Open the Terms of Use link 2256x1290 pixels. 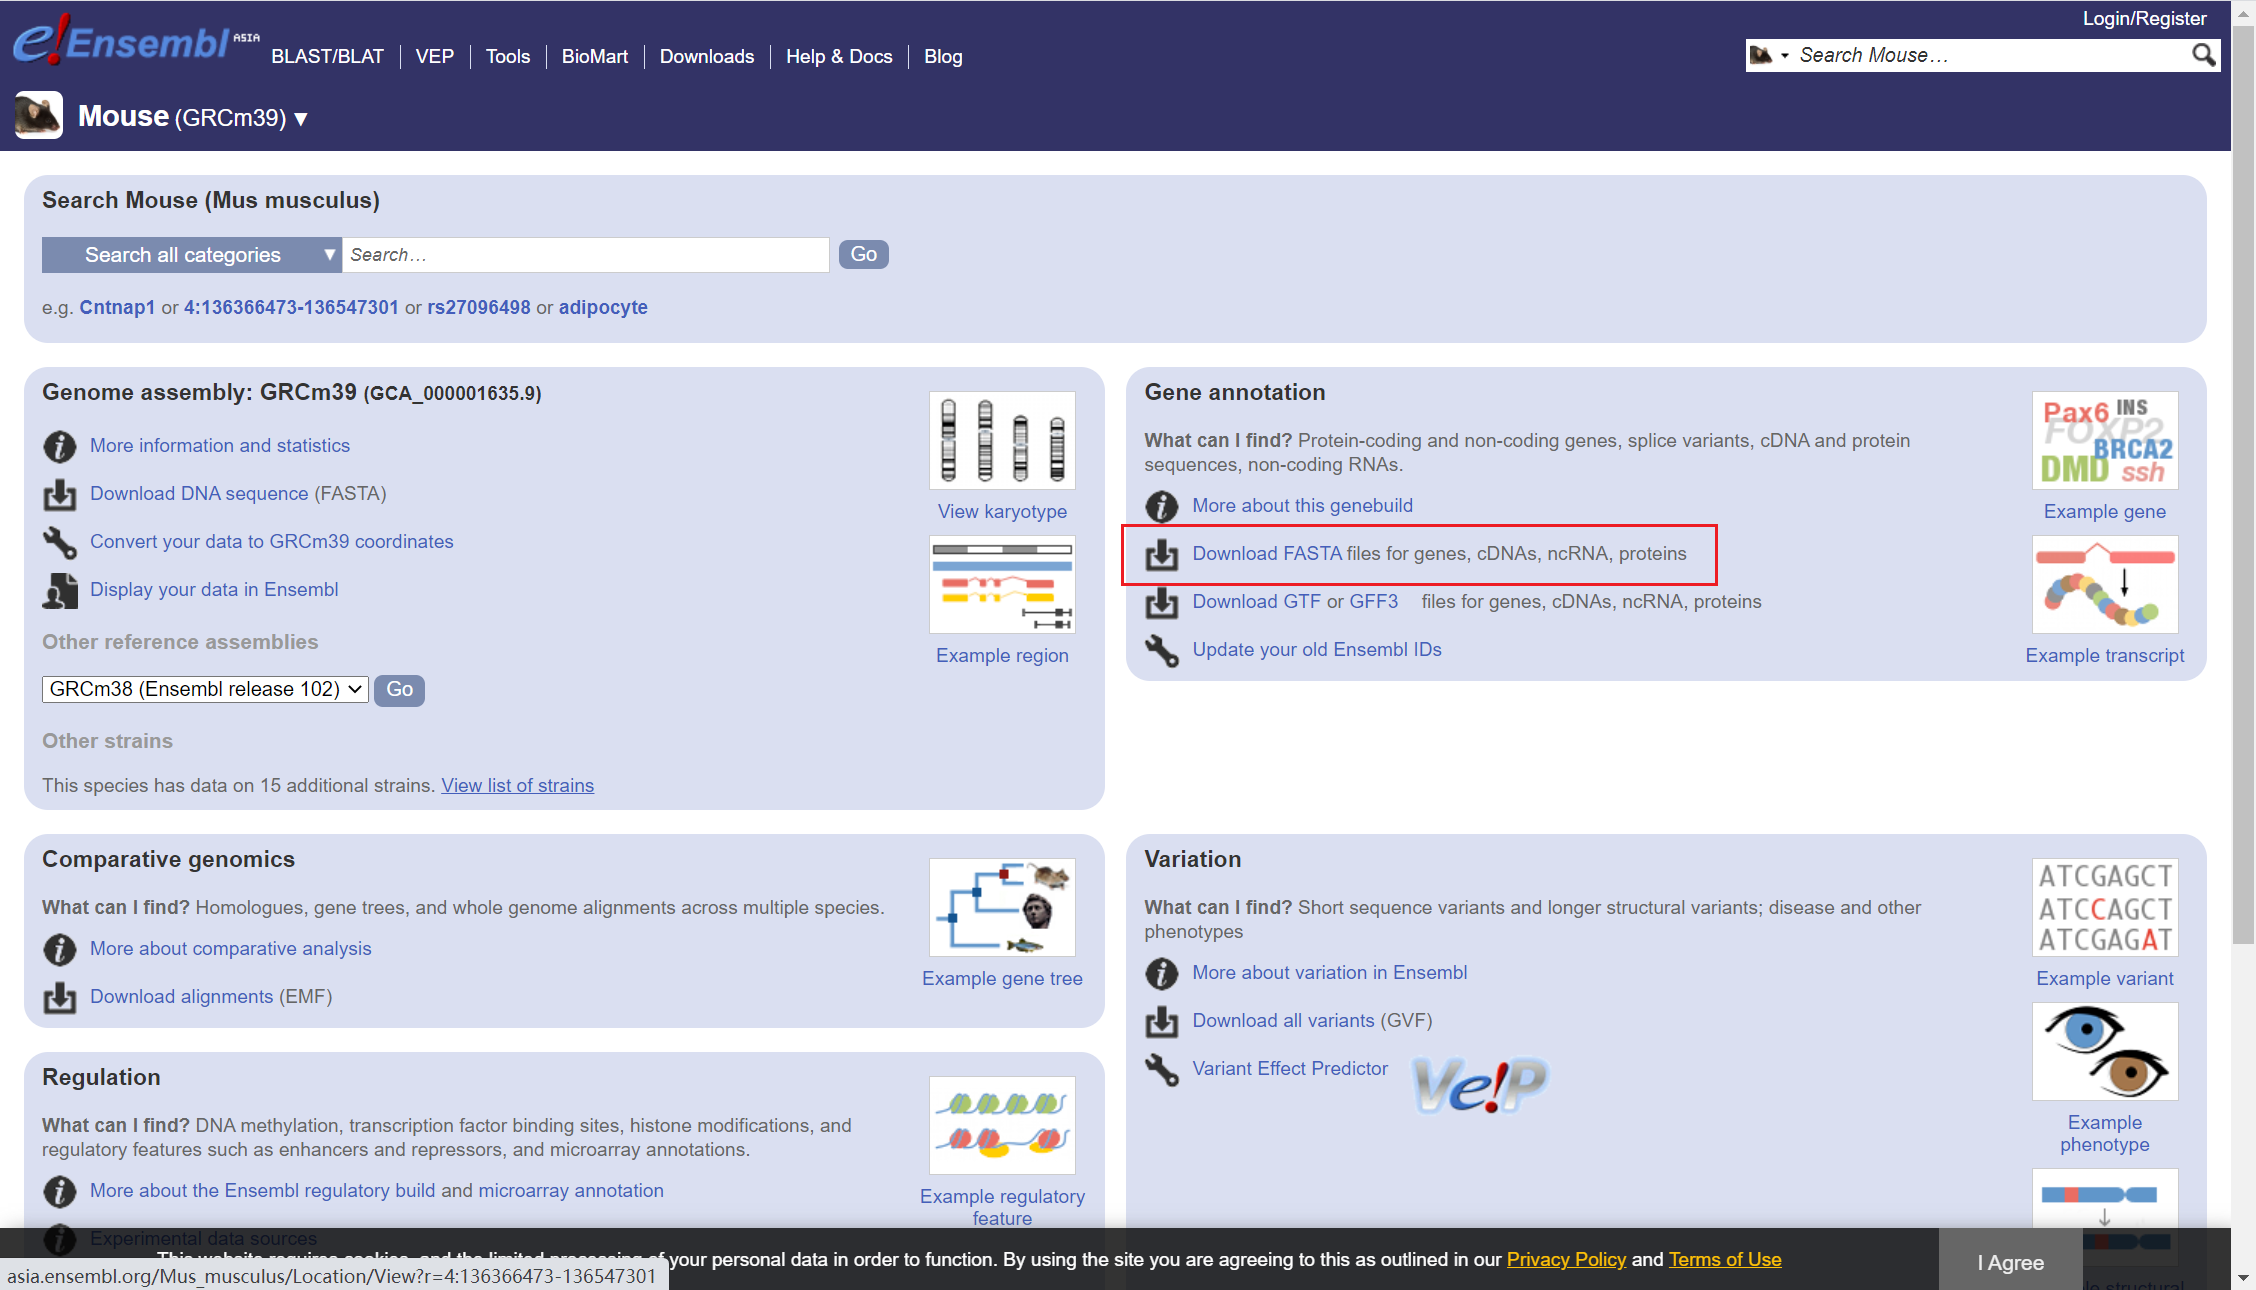coord(1725,1260)
